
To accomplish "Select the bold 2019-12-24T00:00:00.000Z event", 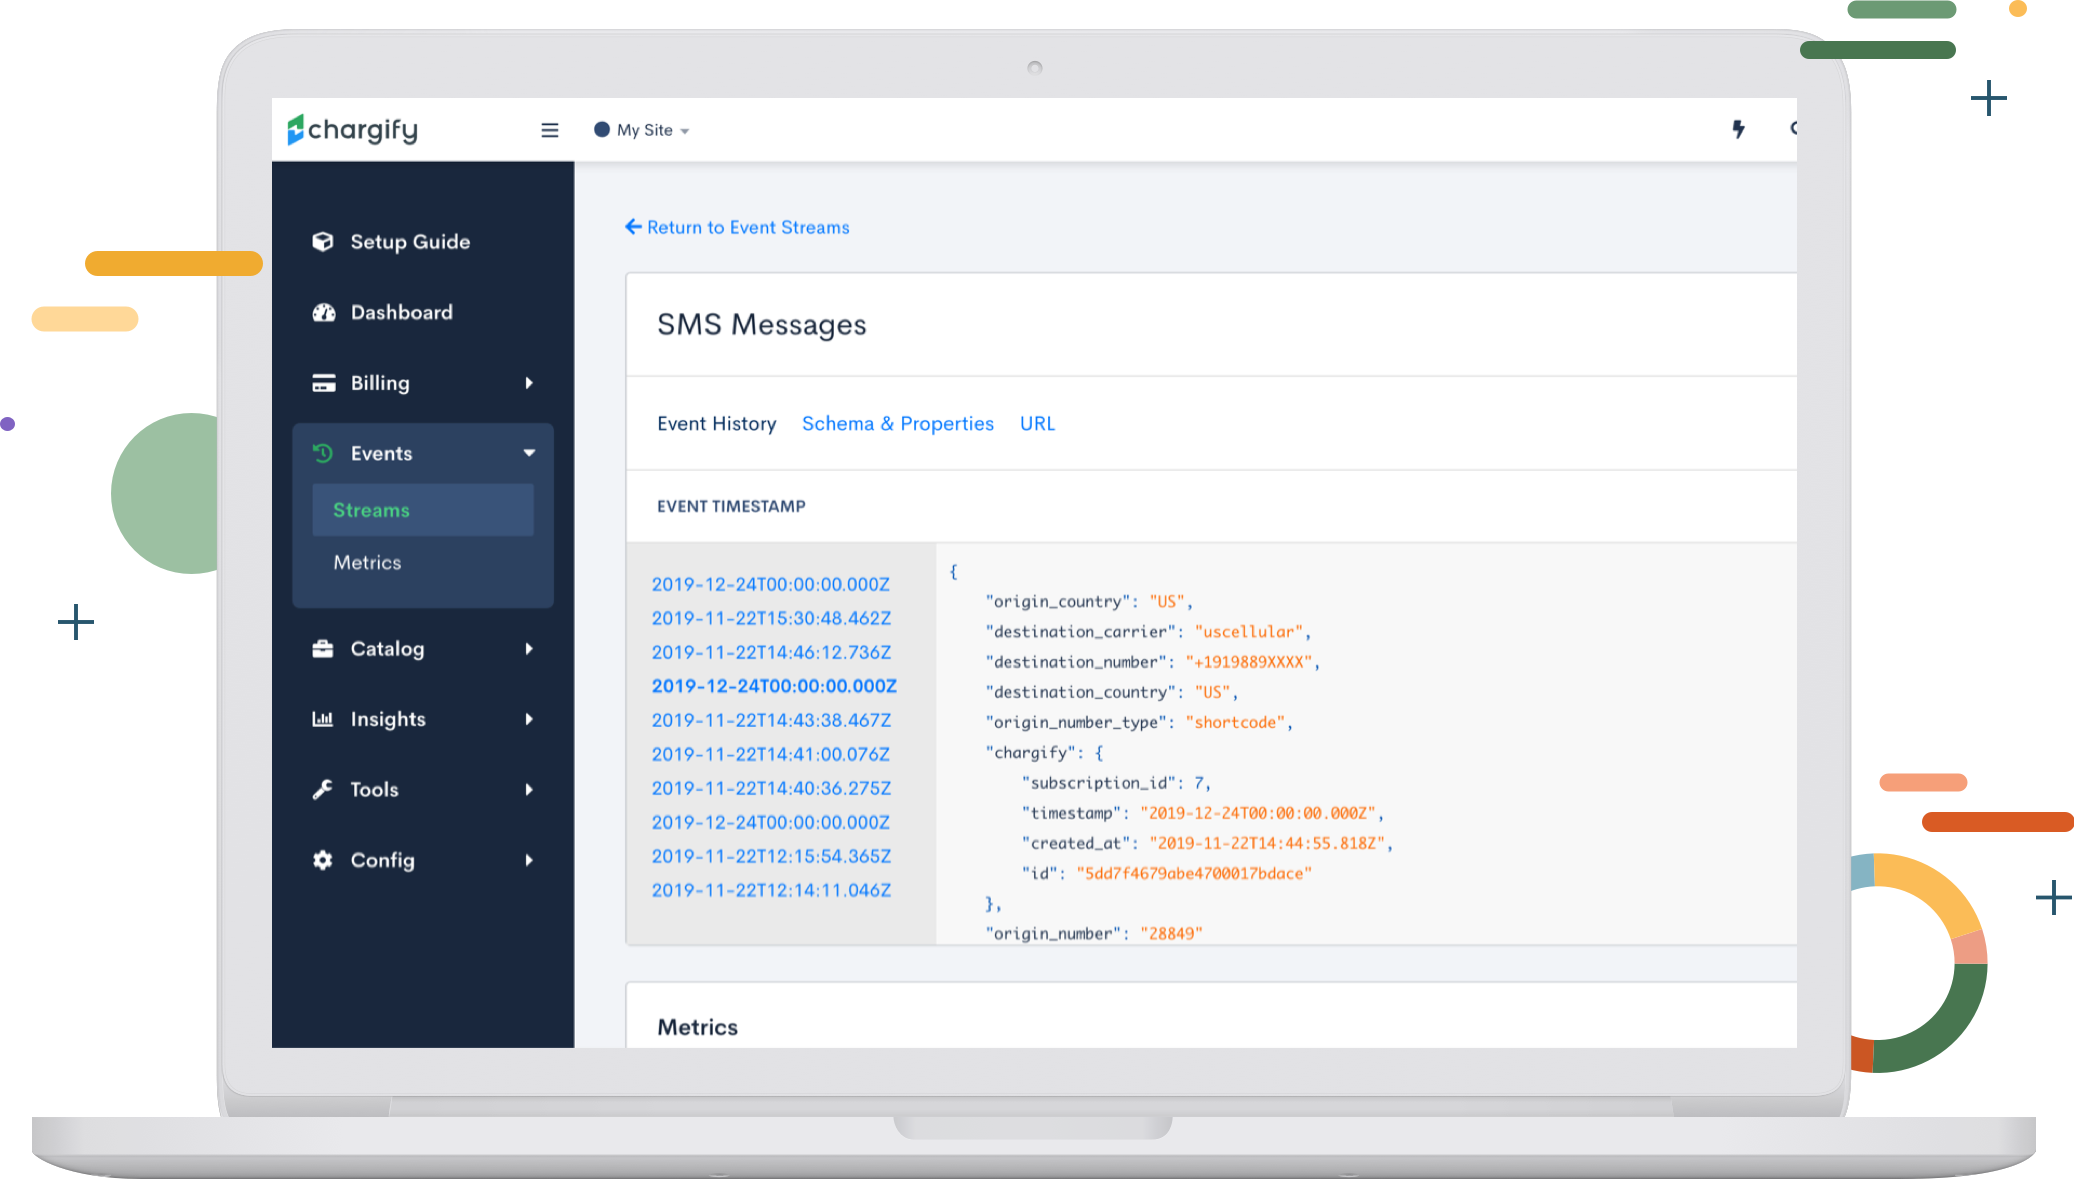I will pyautogui.click(x=774, y=686).
